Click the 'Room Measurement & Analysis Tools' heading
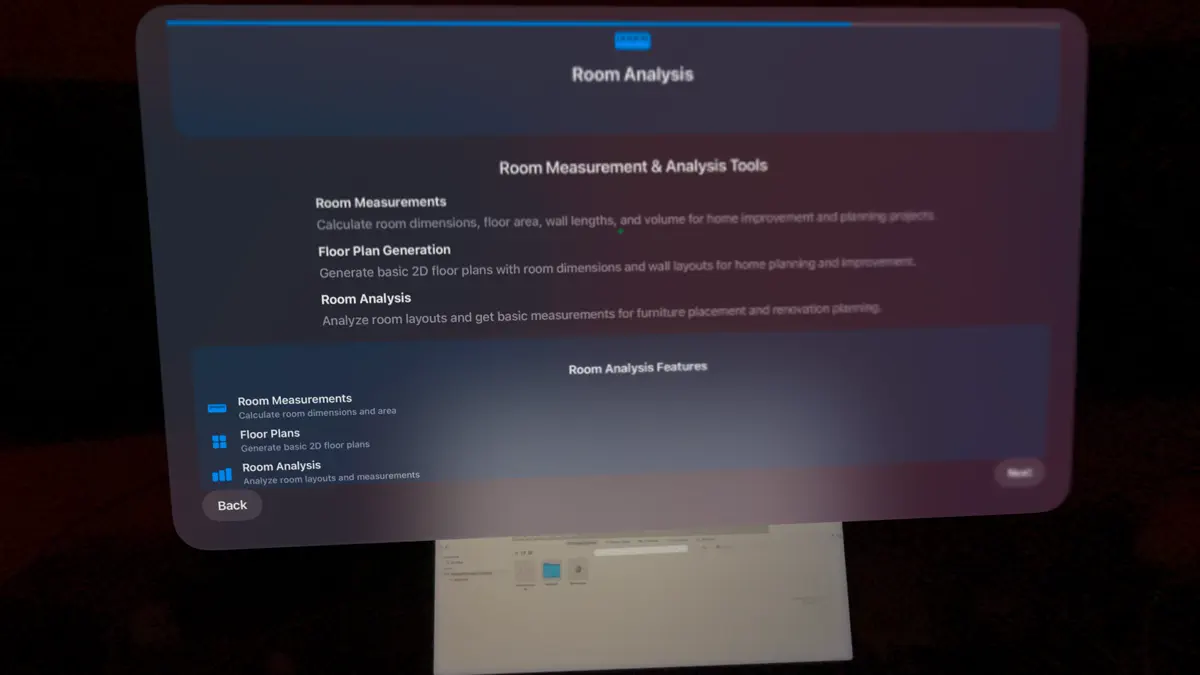Screen dimensions: 1200x675 [x=633, y=167]
